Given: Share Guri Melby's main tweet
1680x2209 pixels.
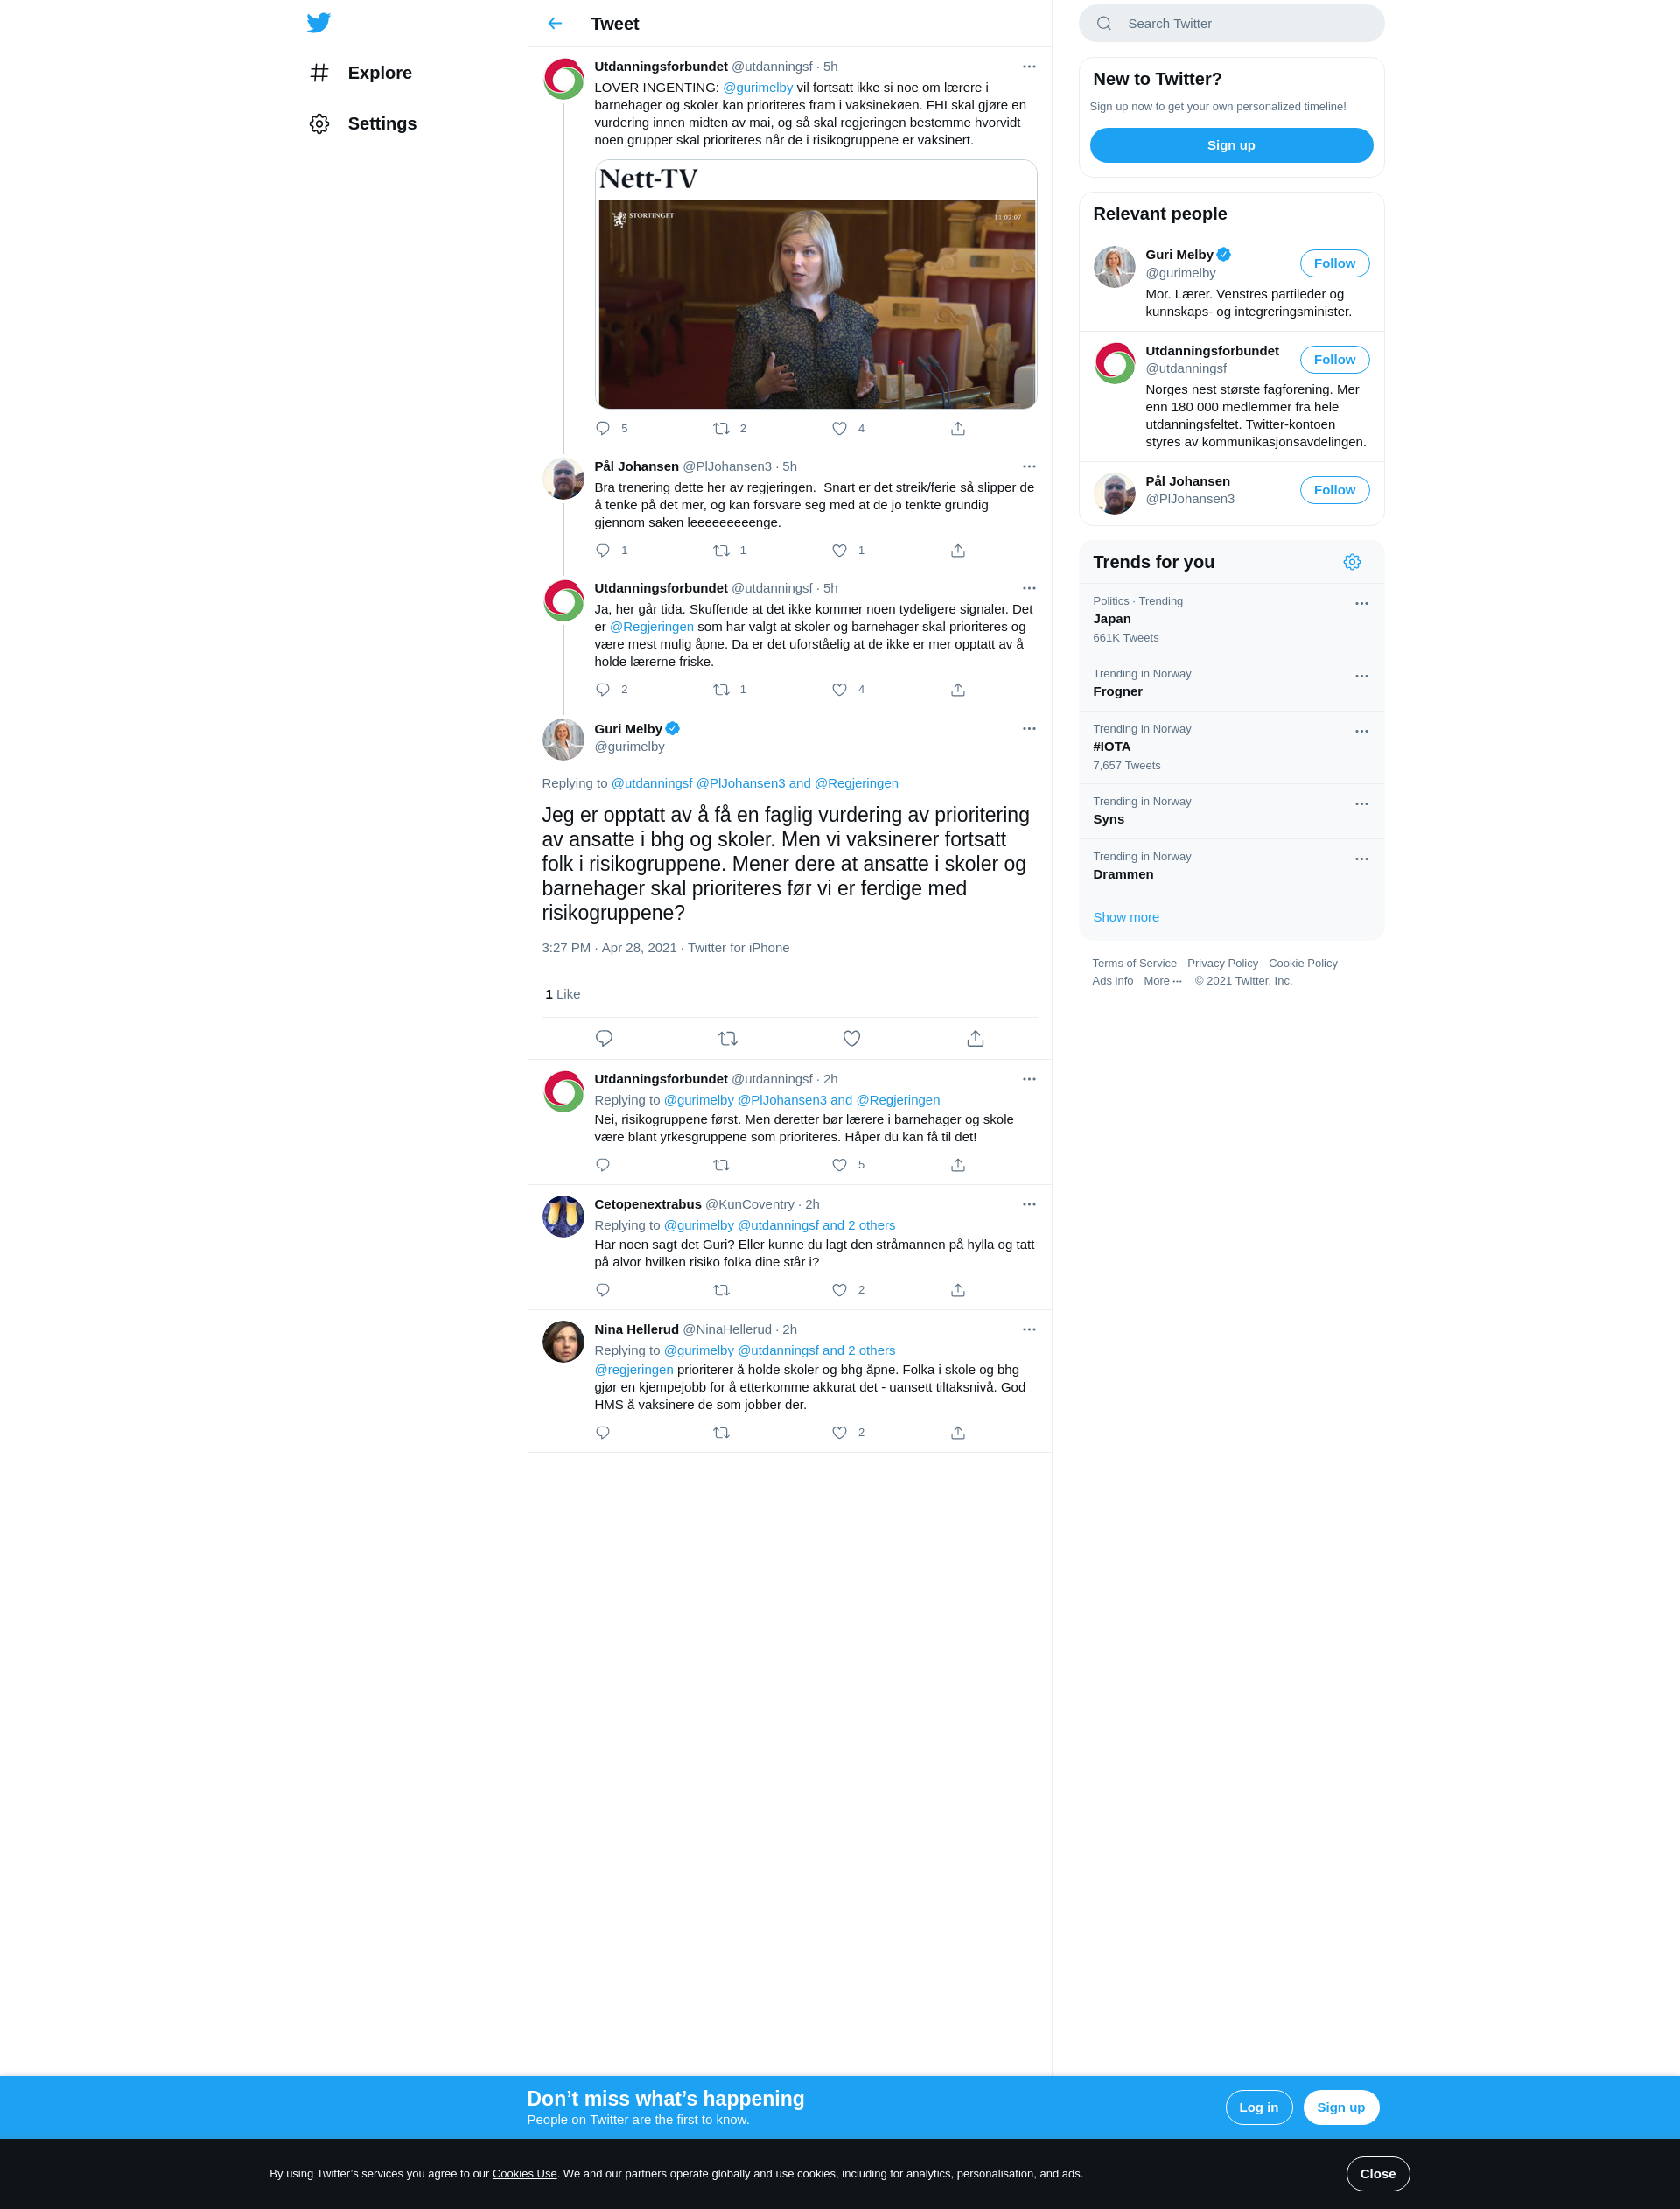Looking at the screenshot, I should tap(975, 1038).
